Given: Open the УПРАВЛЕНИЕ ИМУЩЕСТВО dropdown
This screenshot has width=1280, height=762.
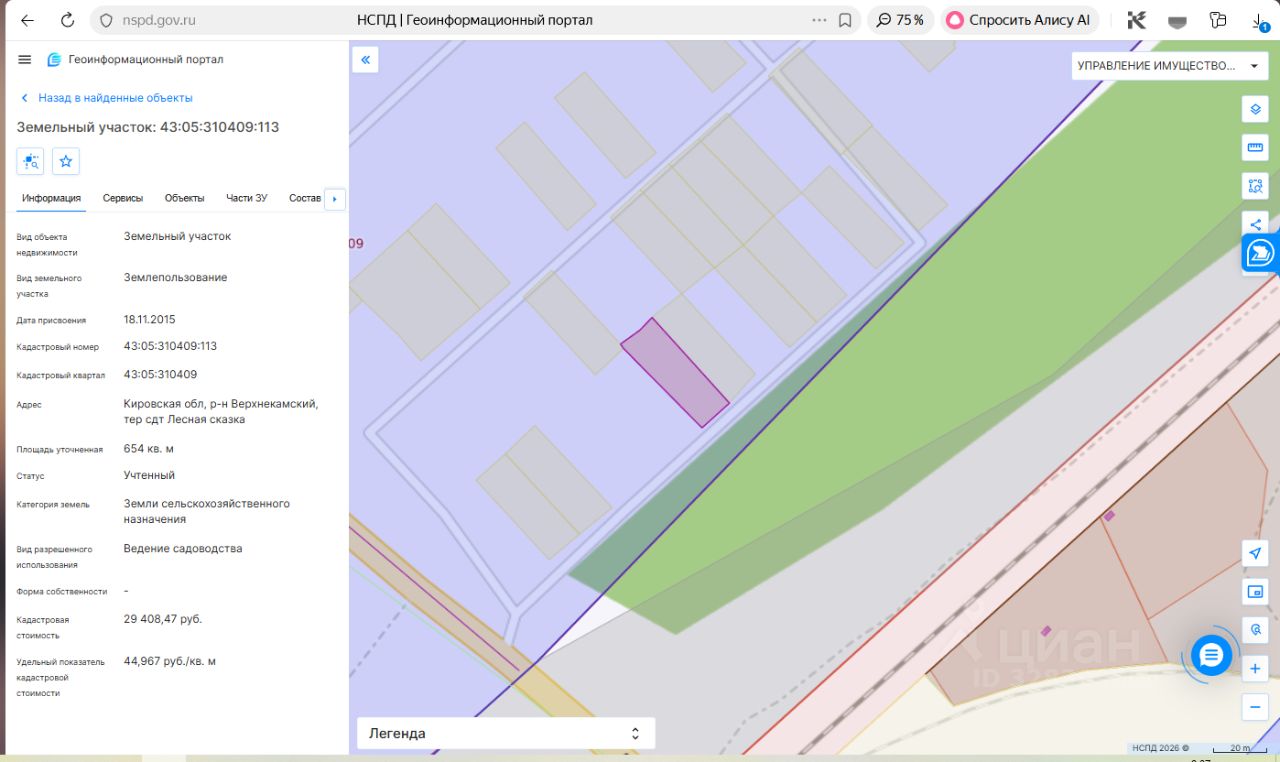Looking at the screenshot, I should click(x=1167, y=66).
